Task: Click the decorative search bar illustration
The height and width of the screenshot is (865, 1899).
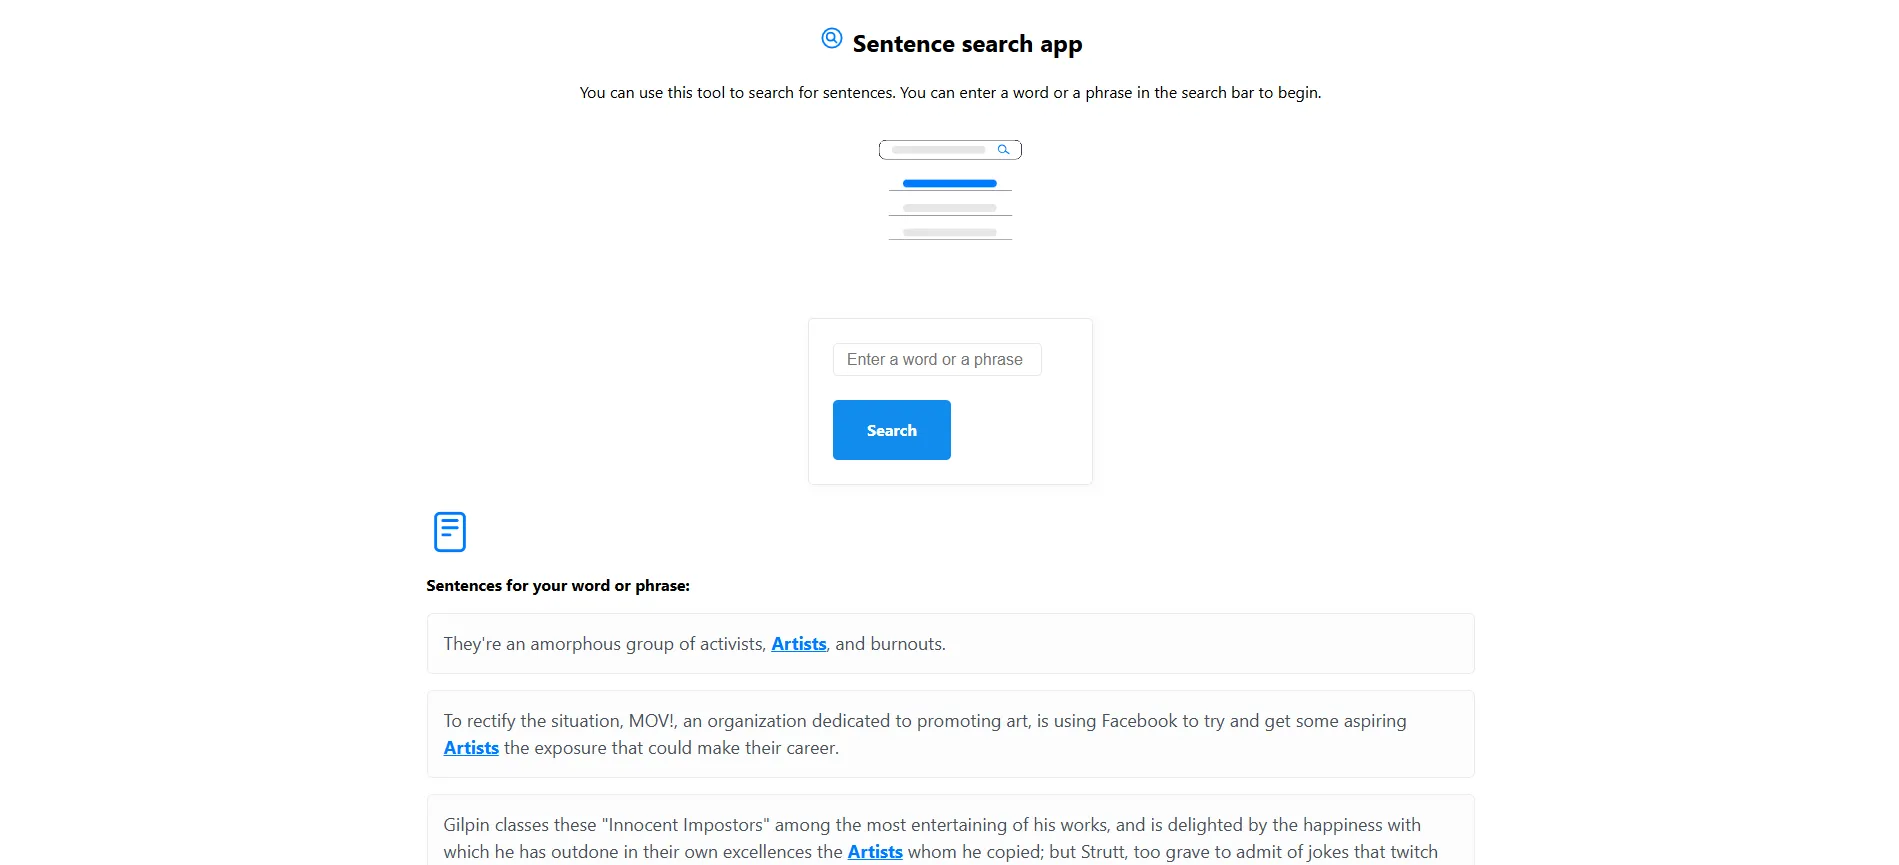Action: coord(950,149)
